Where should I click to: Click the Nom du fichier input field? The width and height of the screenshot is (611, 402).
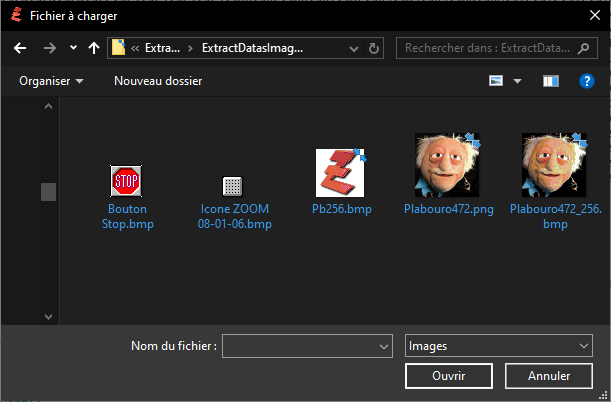coord(307,346)
